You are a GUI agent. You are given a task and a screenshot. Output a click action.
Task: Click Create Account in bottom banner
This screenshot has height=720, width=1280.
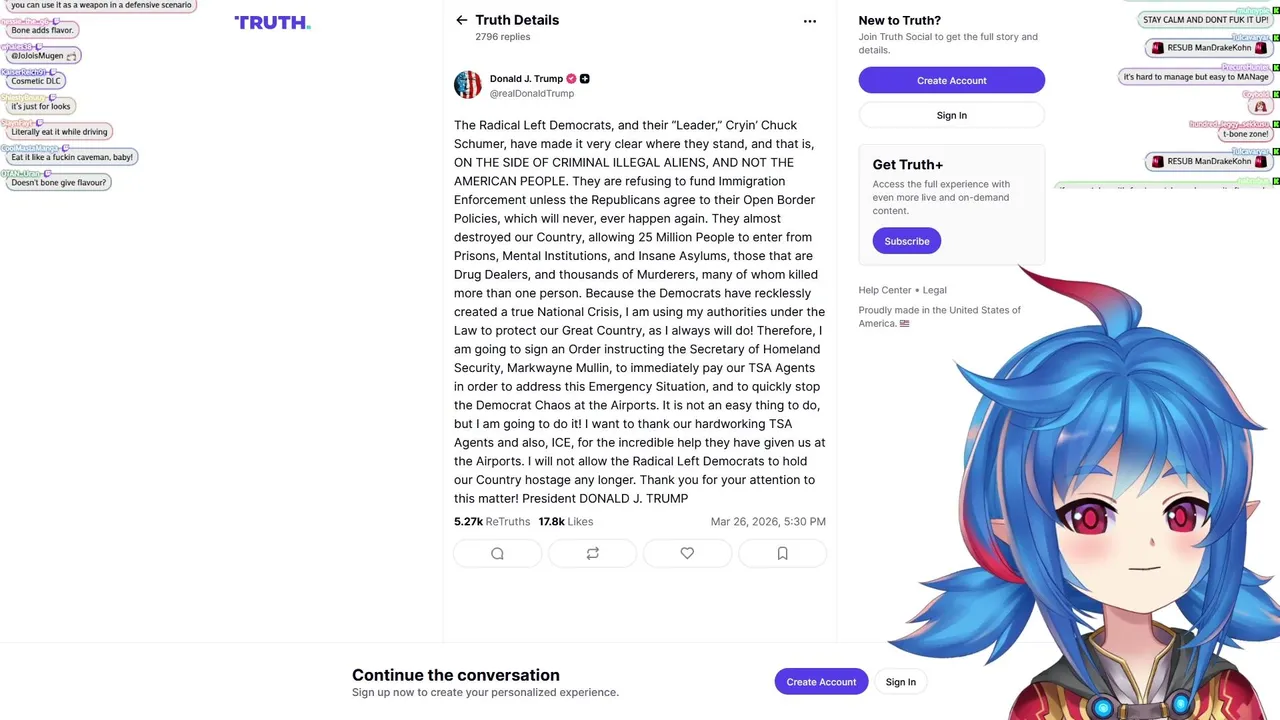821,682
